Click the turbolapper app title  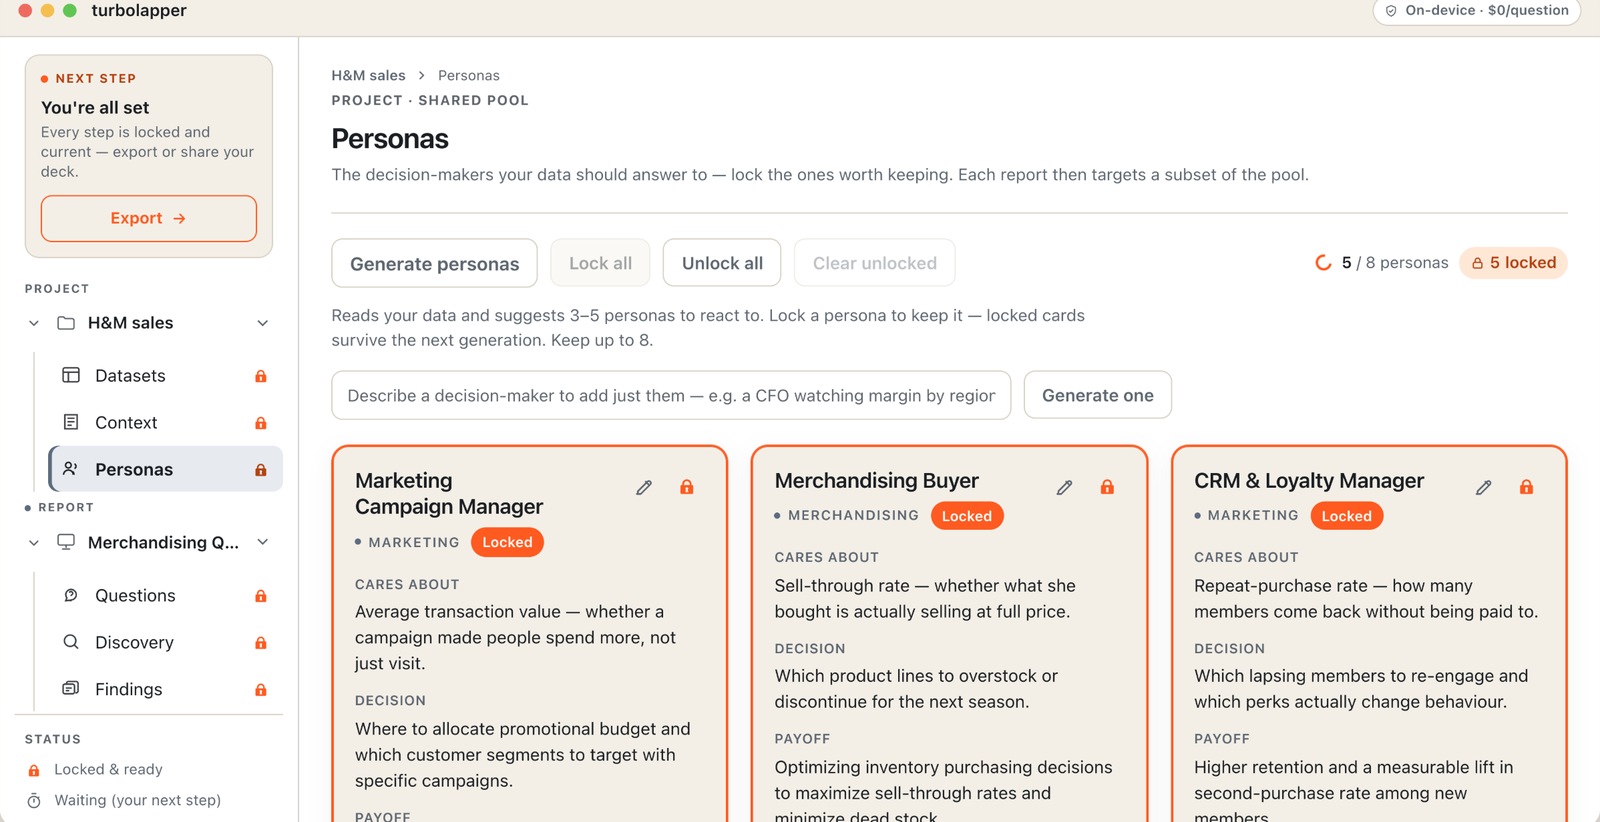(x=139, y=11)
